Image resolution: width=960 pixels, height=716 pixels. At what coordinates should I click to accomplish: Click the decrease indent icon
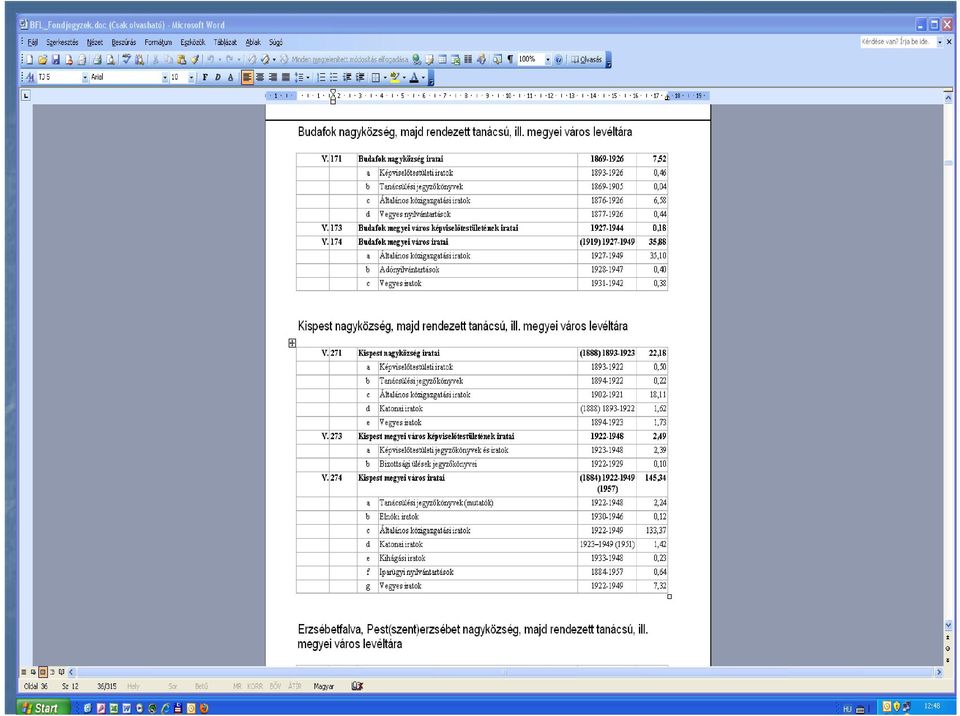[347, 77]
